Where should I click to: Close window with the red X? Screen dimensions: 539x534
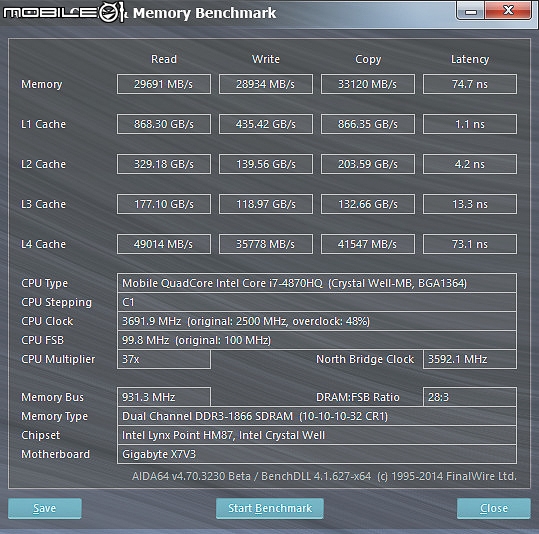click(x=508, y=11)
